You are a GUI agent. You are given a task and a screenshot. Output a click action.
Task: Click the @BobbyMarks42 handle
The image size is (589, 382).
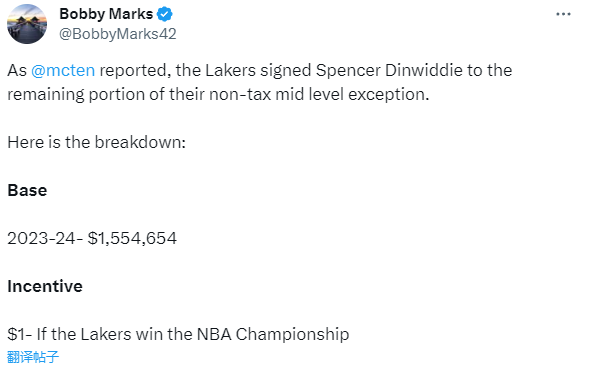pos(118,34)
